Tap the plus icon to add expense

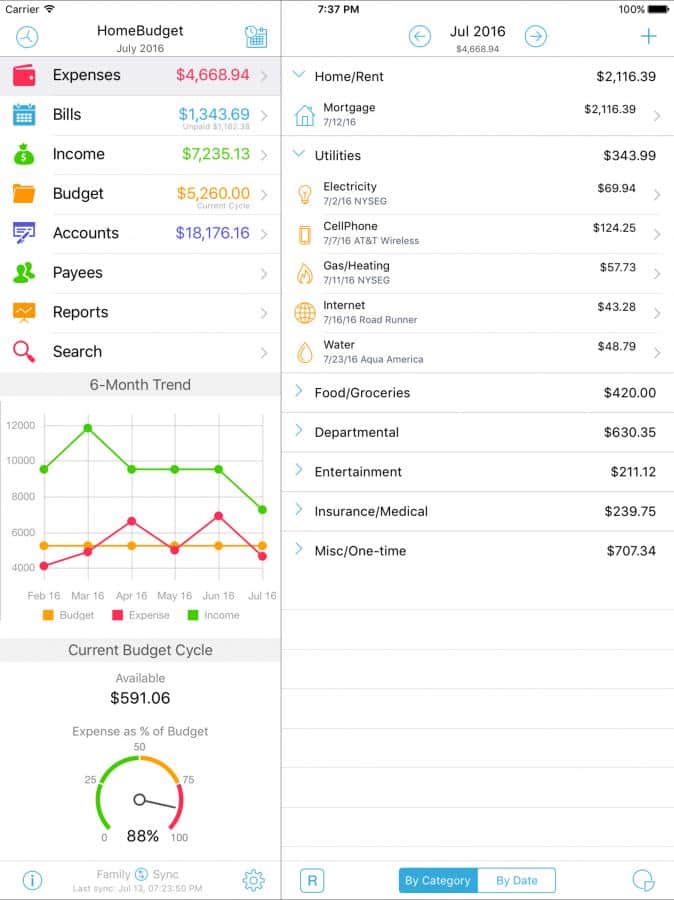coord(648,37)
